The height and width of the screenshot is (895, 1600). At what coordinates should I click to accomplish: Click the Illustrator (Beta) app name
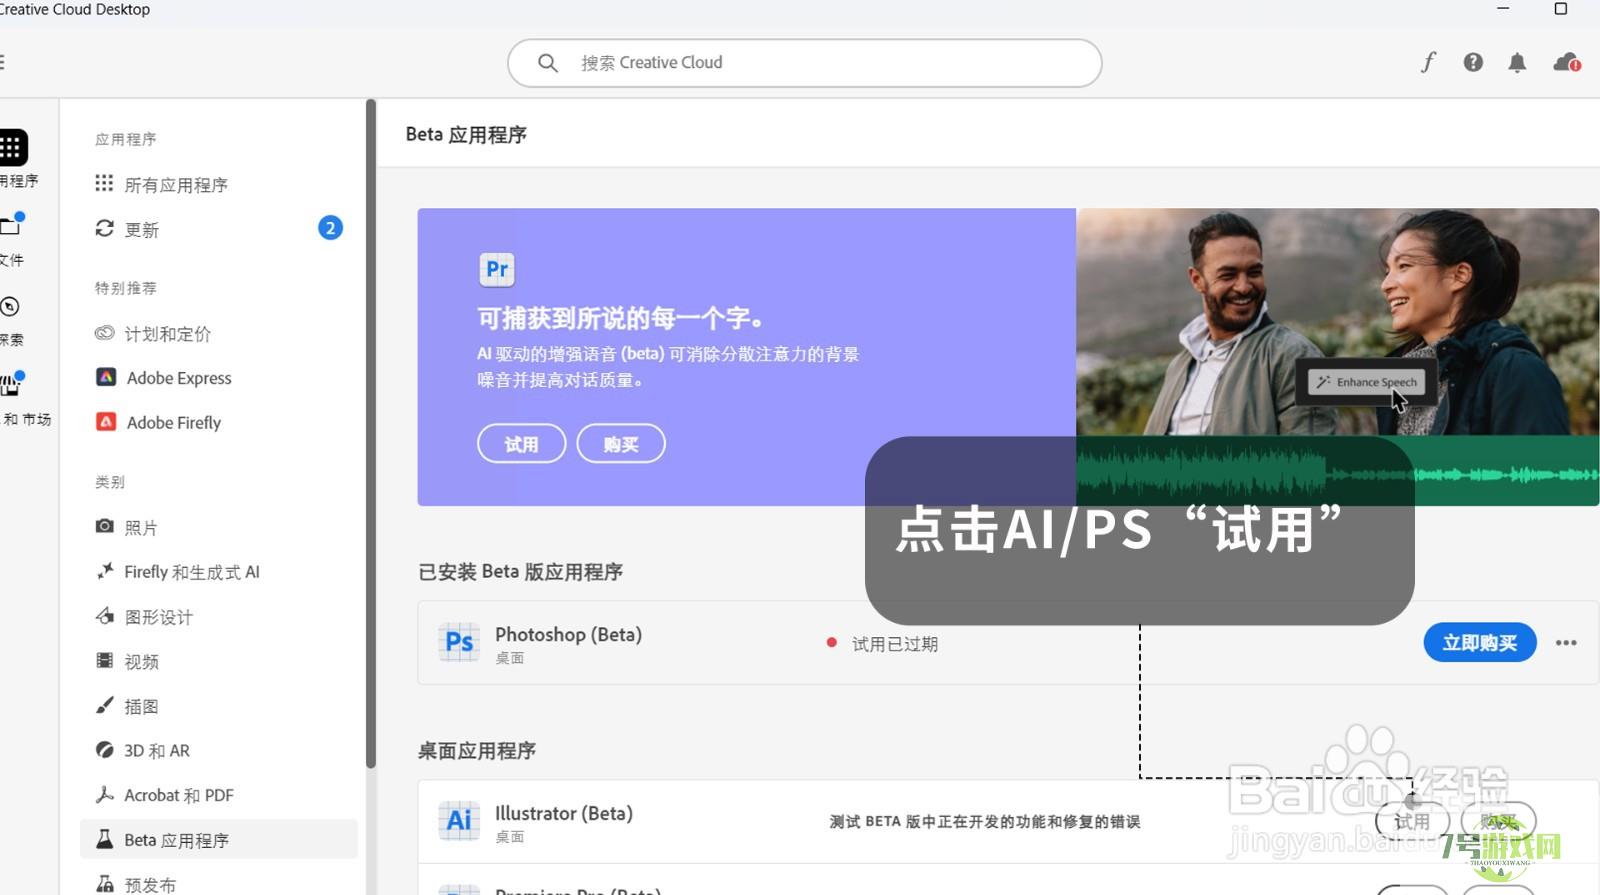click(x=564, y=813)
